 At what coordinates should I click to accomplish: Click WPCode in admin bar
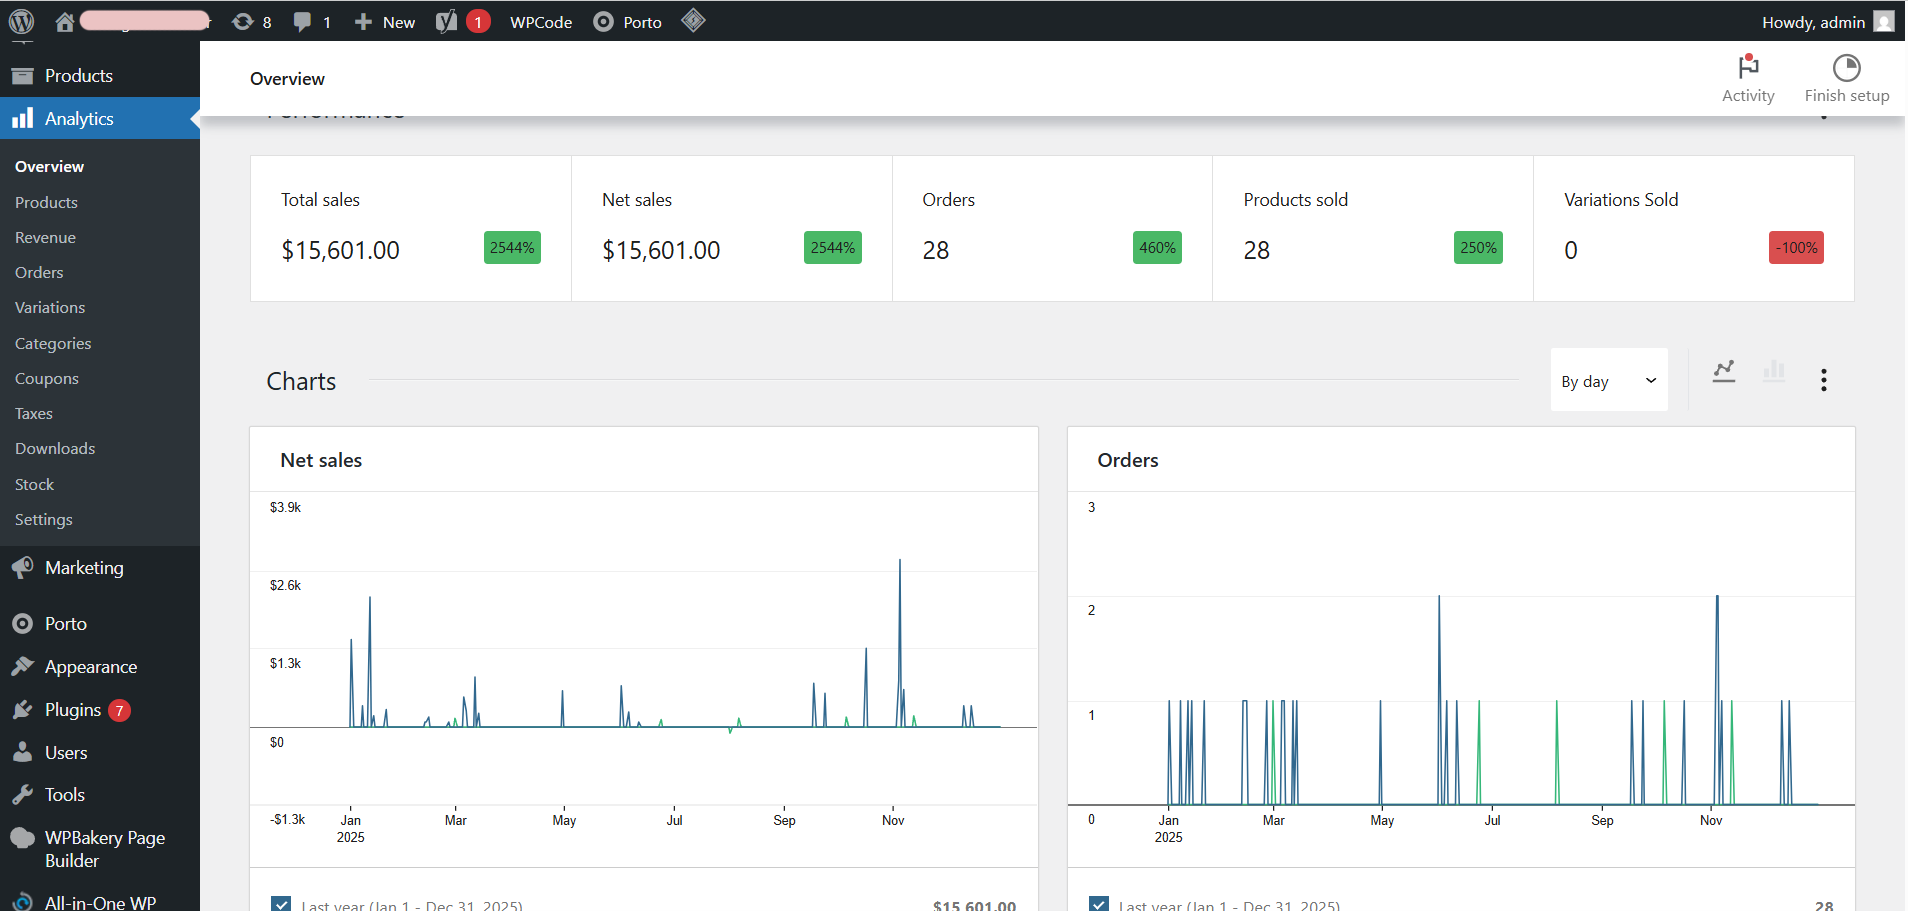[x=540, y=22]
